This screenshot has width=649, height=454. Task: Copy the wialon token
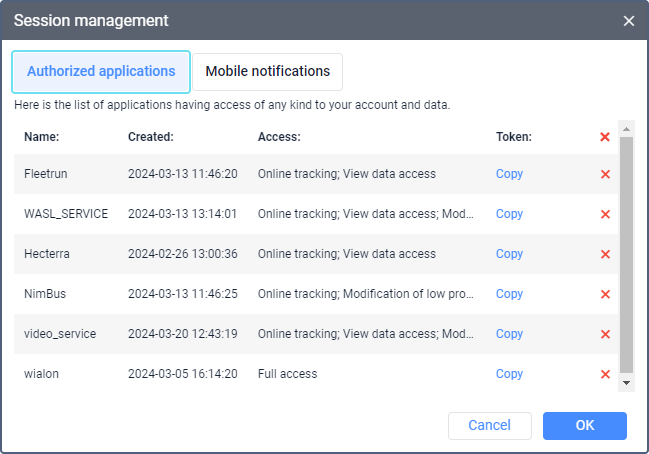[x=509, y=374]
